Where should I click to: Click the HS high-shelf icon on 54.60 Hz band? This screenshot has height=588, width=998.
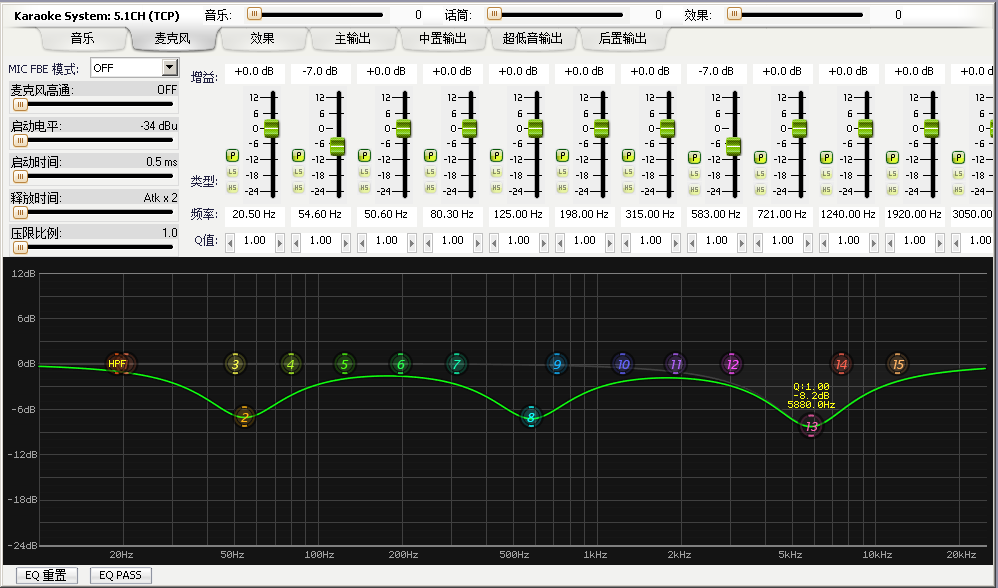[298, 185]
